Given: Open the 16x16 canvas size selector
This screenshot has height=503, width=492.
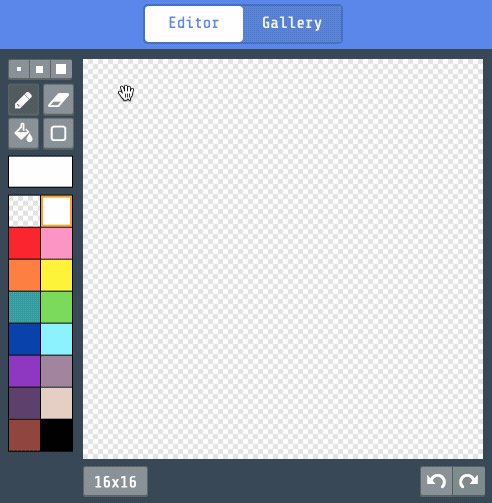Looking at the screenshot, I should (x=115, y=482).
